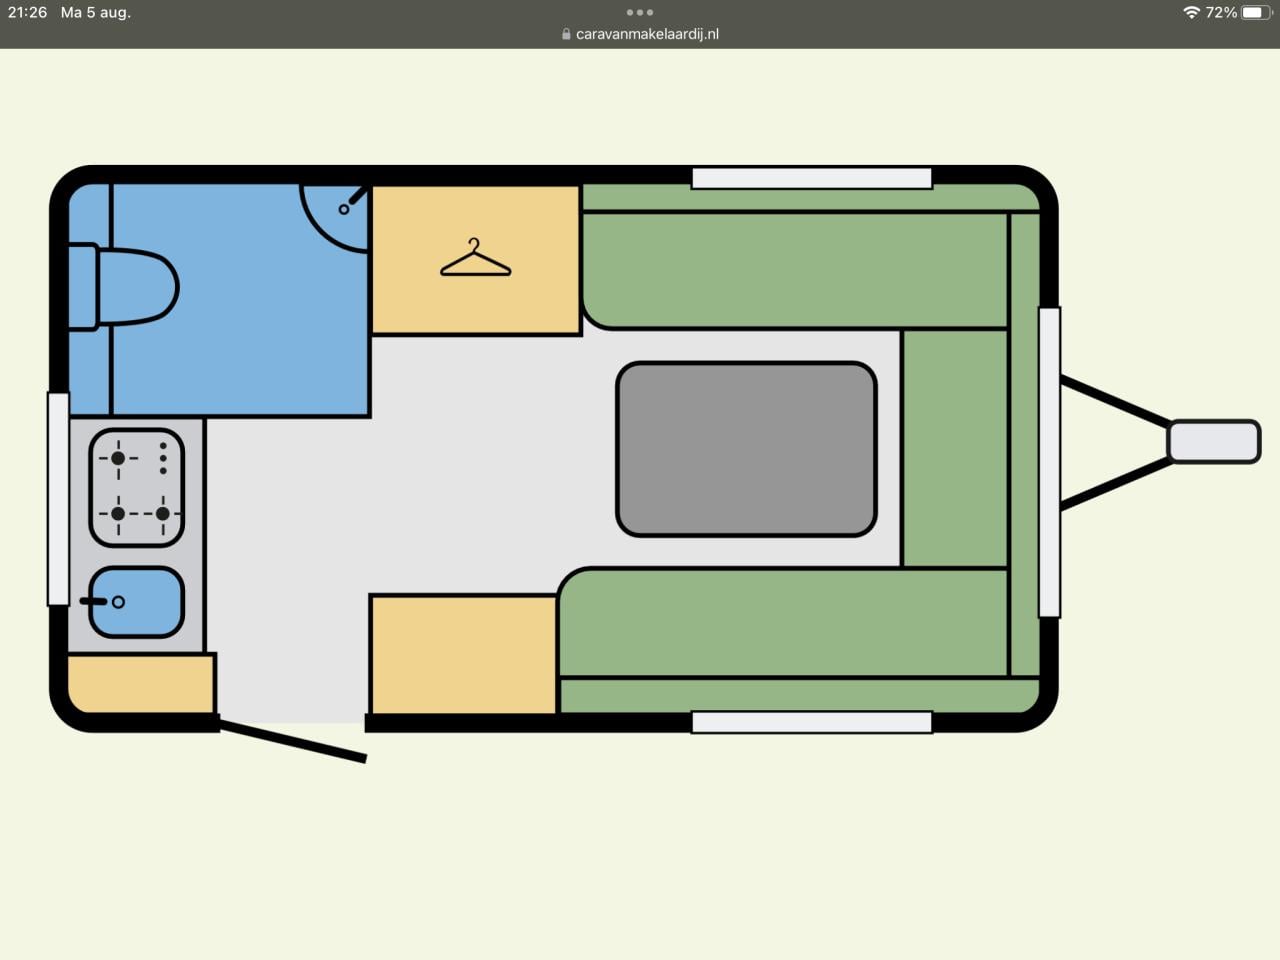Tap the three-dot multitasking menu
Screen dimensions: 1280x960
pos(640,12)
